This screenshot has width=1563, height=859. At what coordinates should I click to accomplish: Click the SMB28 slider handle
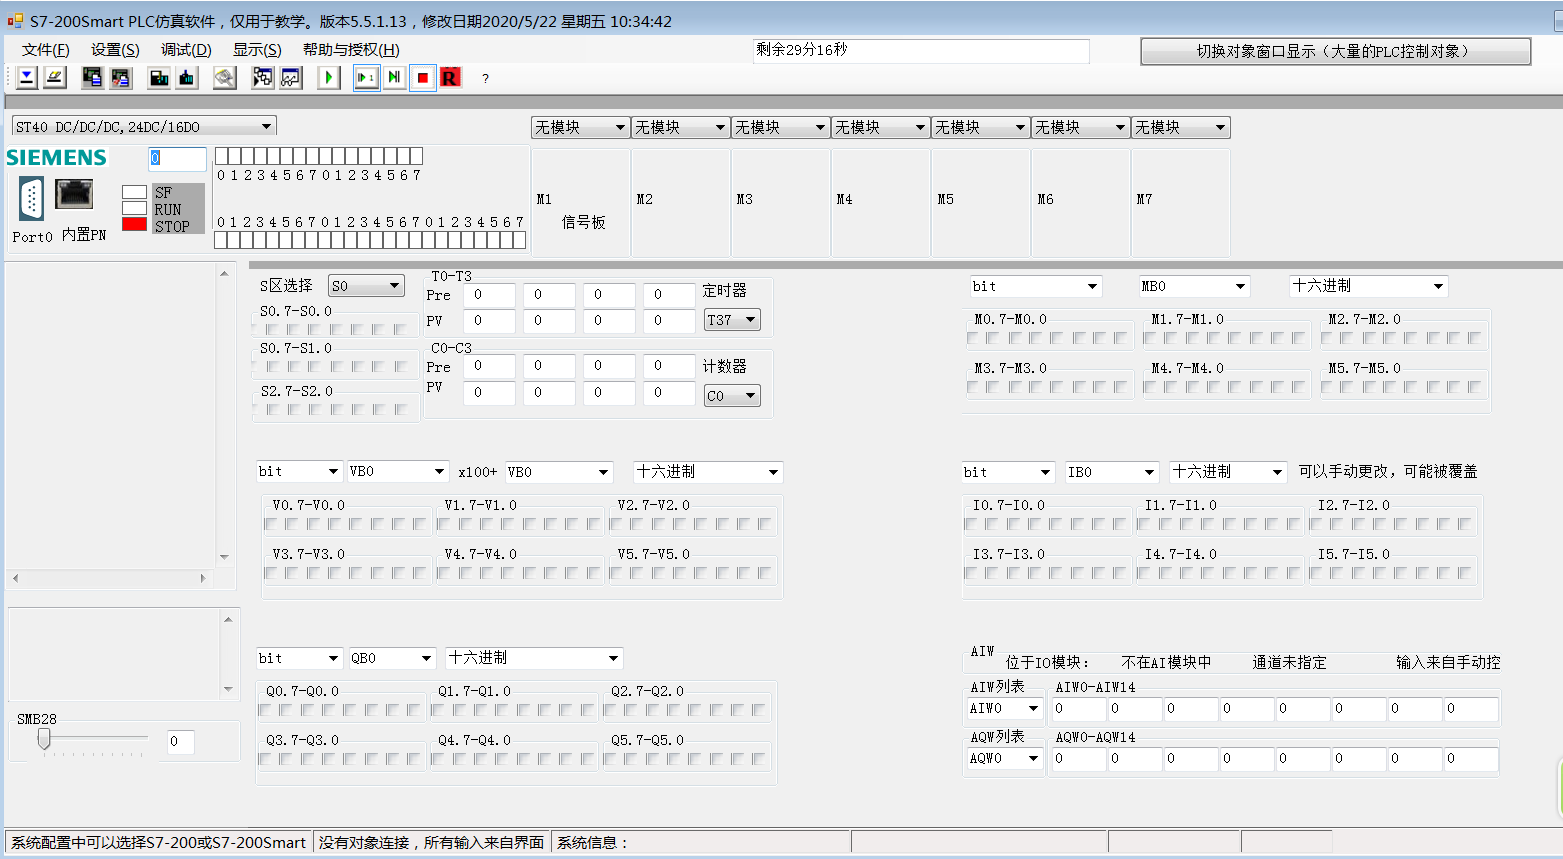(44, 739)
